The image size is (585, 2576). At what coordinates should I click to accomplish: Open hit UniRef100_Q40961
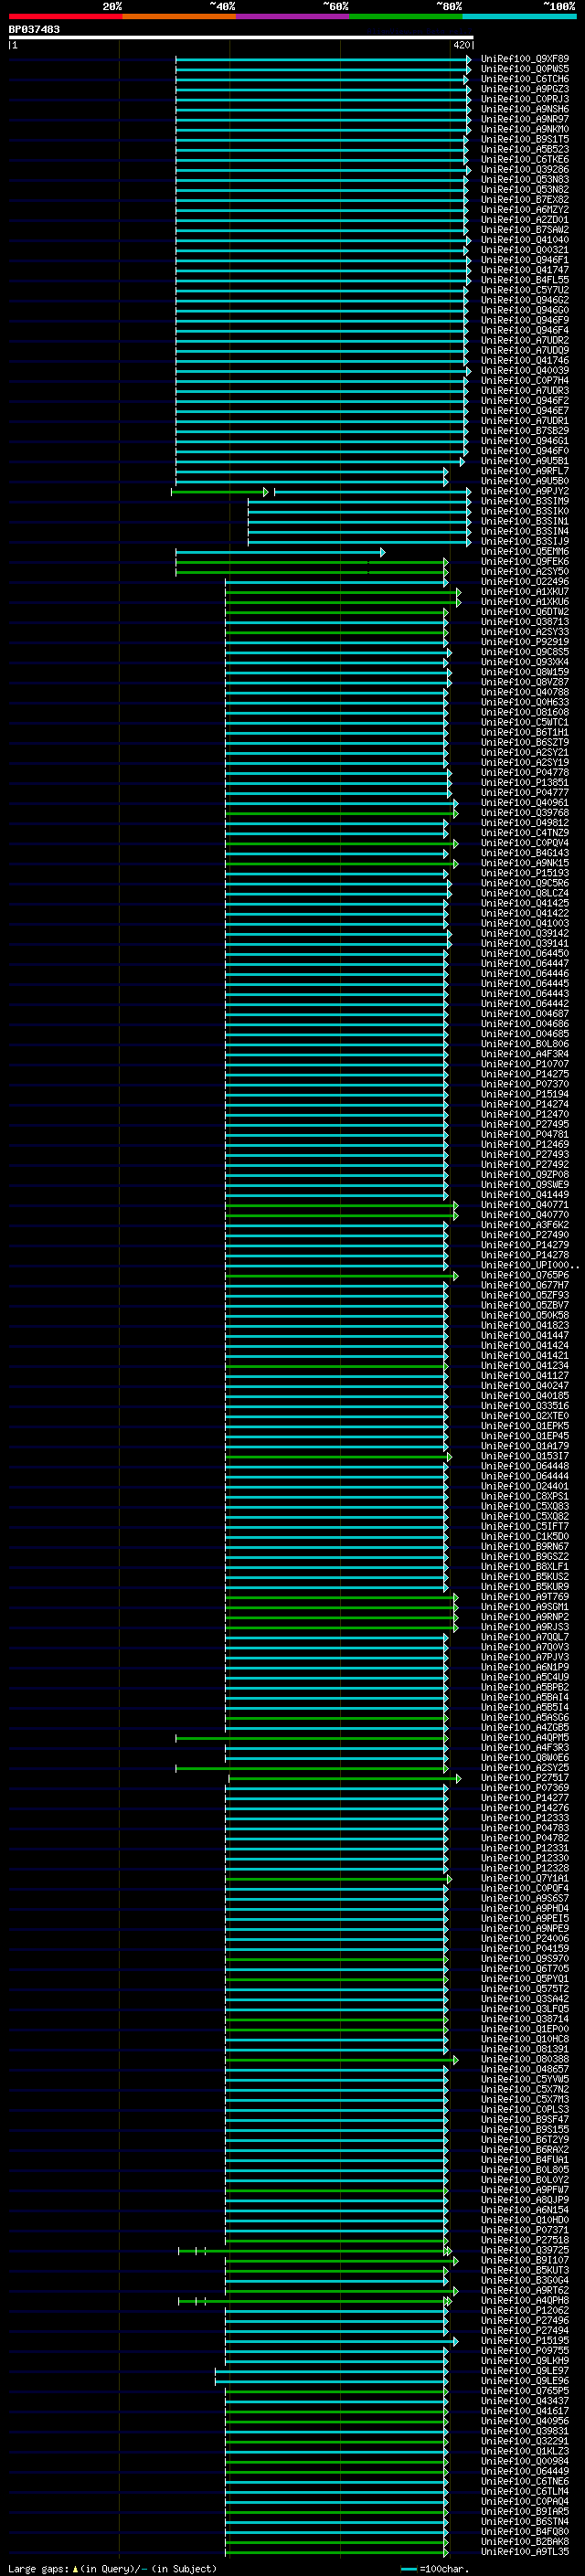[525, 803]
